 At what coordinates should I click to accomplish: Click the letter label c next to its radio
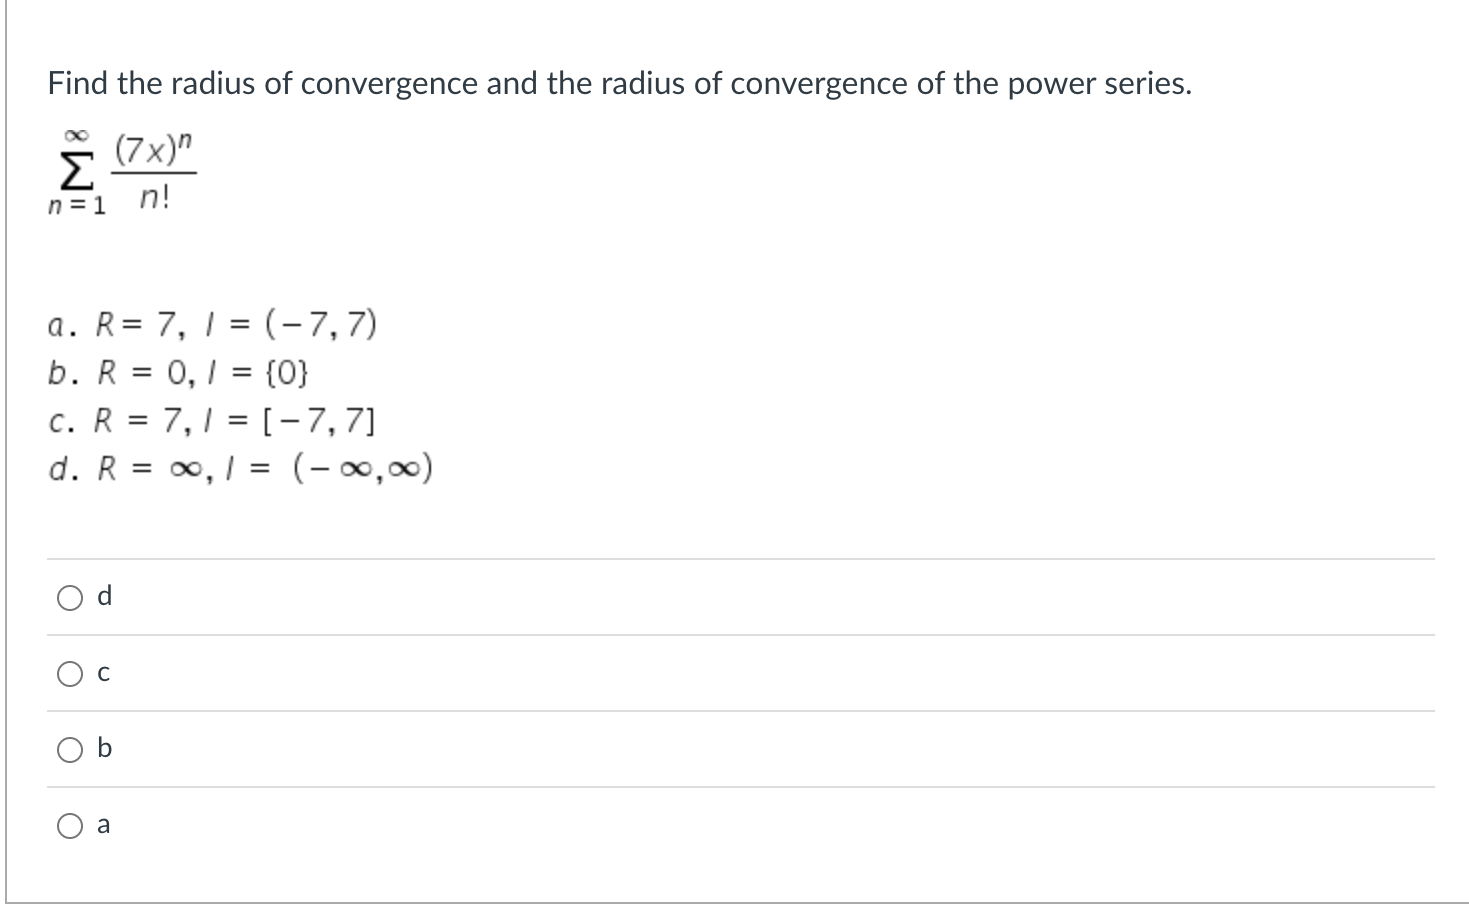point(103,672)
